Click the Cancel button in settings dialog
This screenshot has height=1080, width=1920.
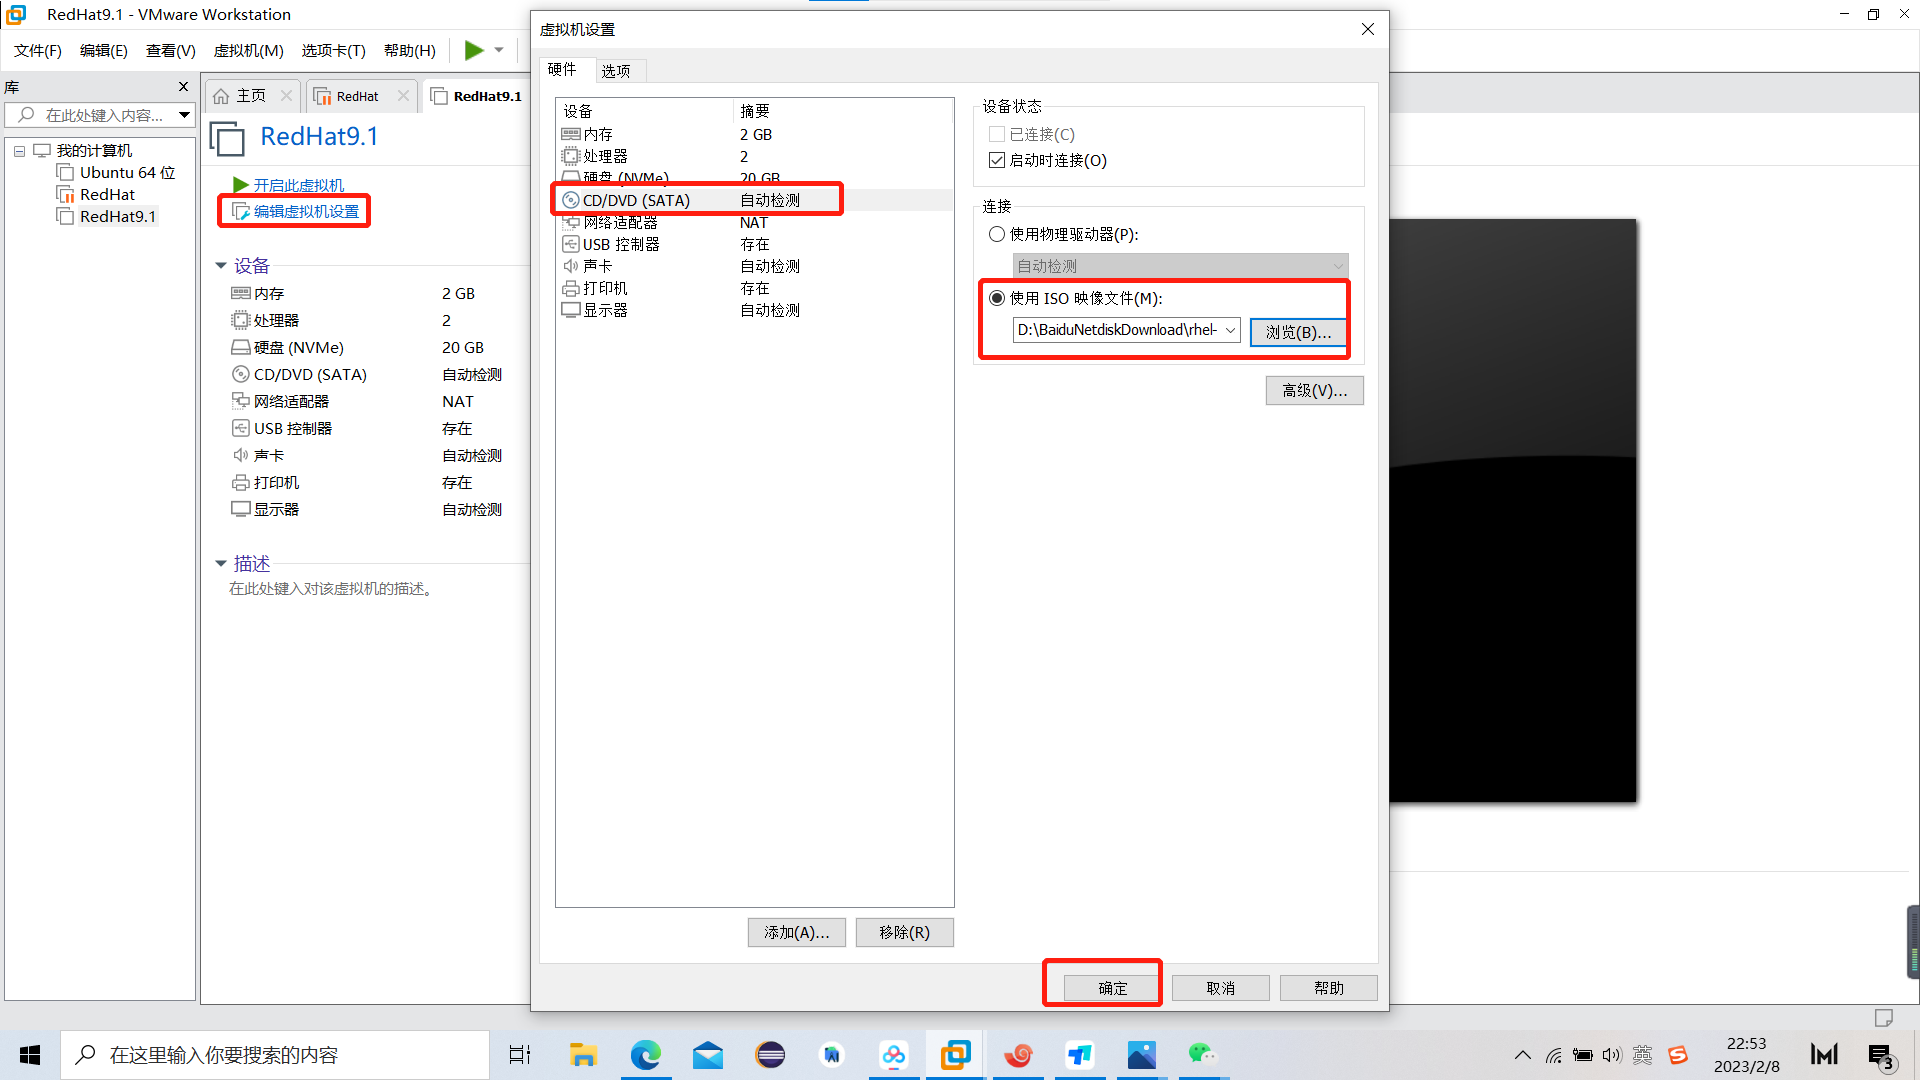pos(1220,988)
